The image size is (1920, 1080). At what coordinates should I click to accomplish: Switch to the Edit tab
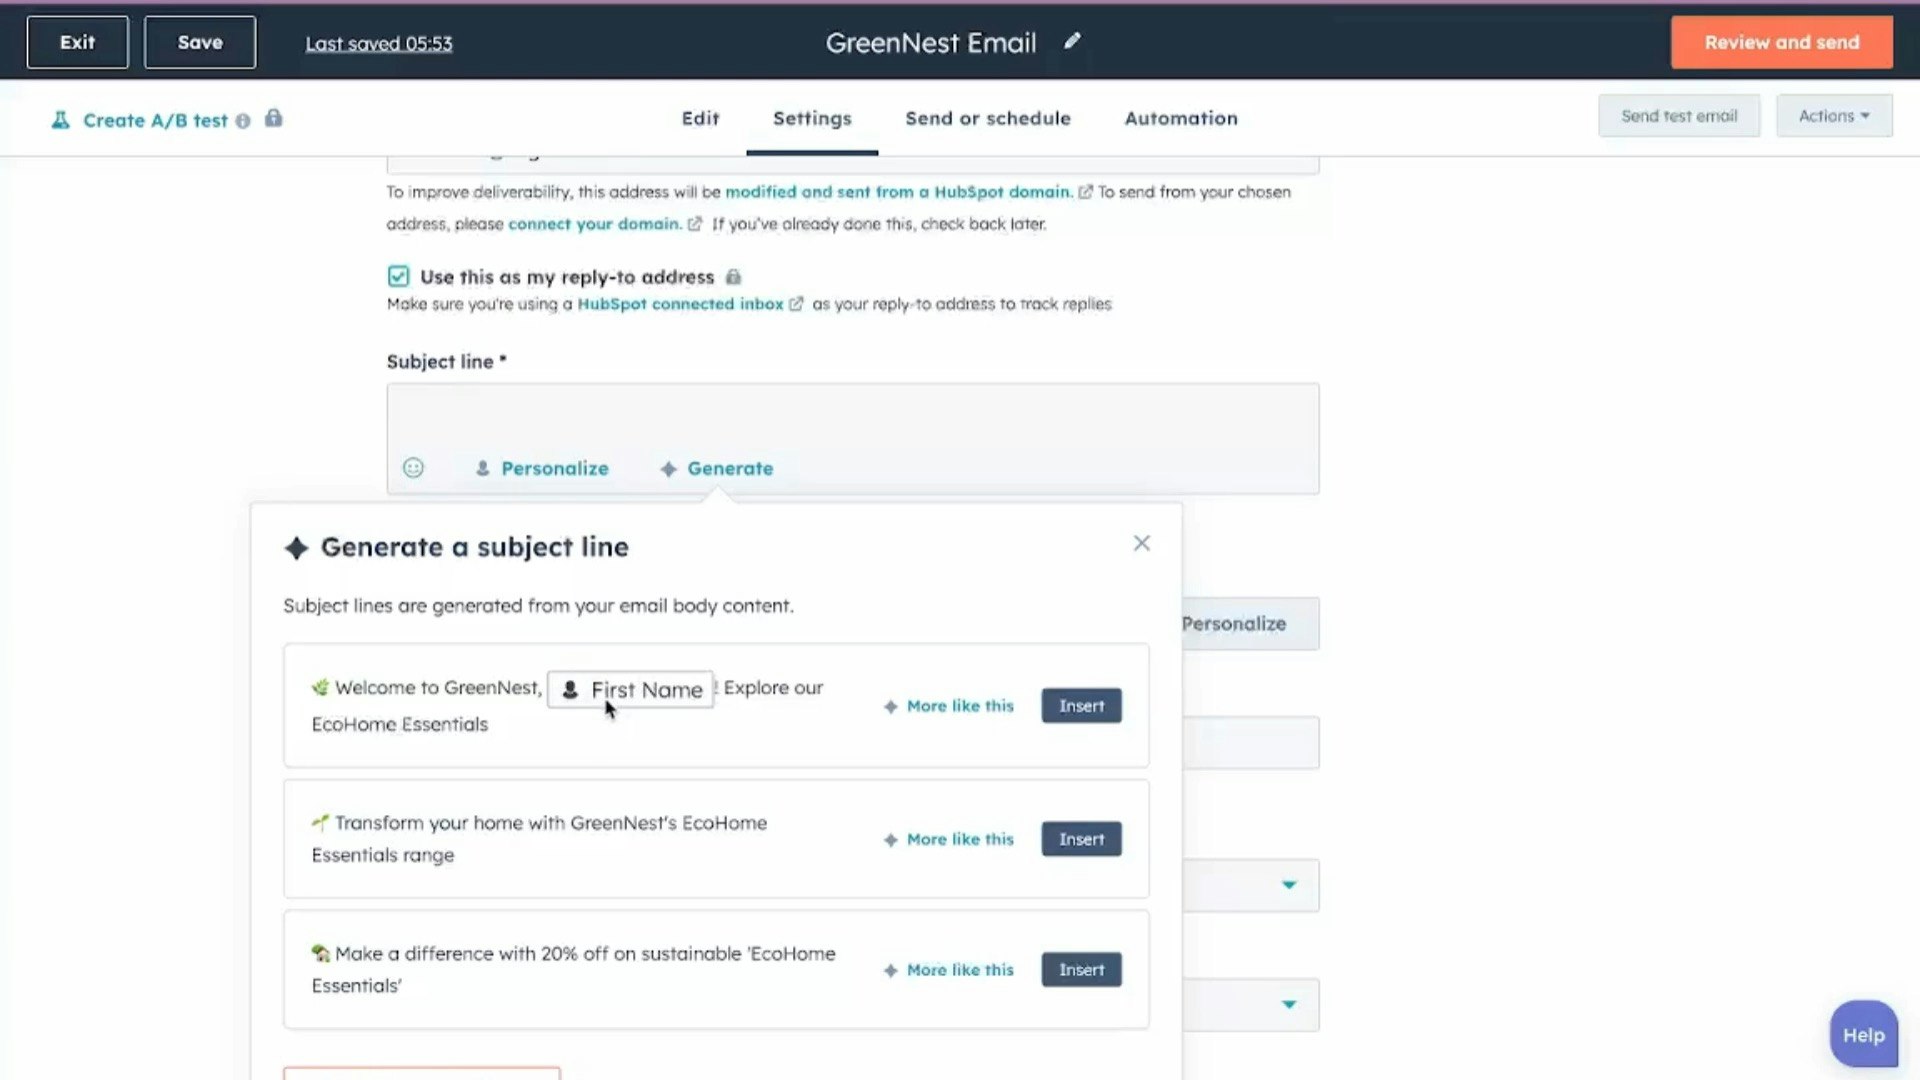pyautogui.click(x=700, y=118)
